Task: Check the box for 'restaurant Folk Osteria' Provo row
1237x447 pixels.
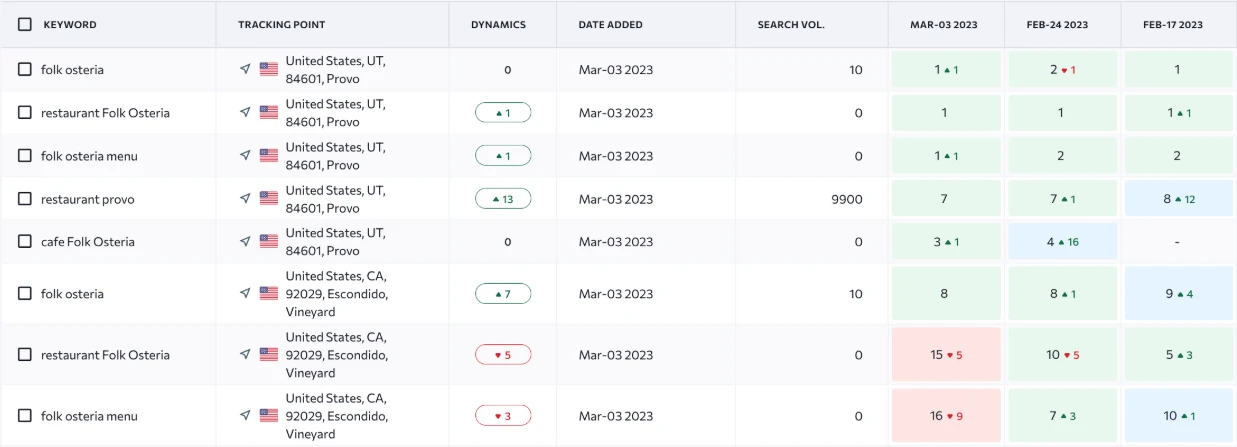Action: pos(25,113)
